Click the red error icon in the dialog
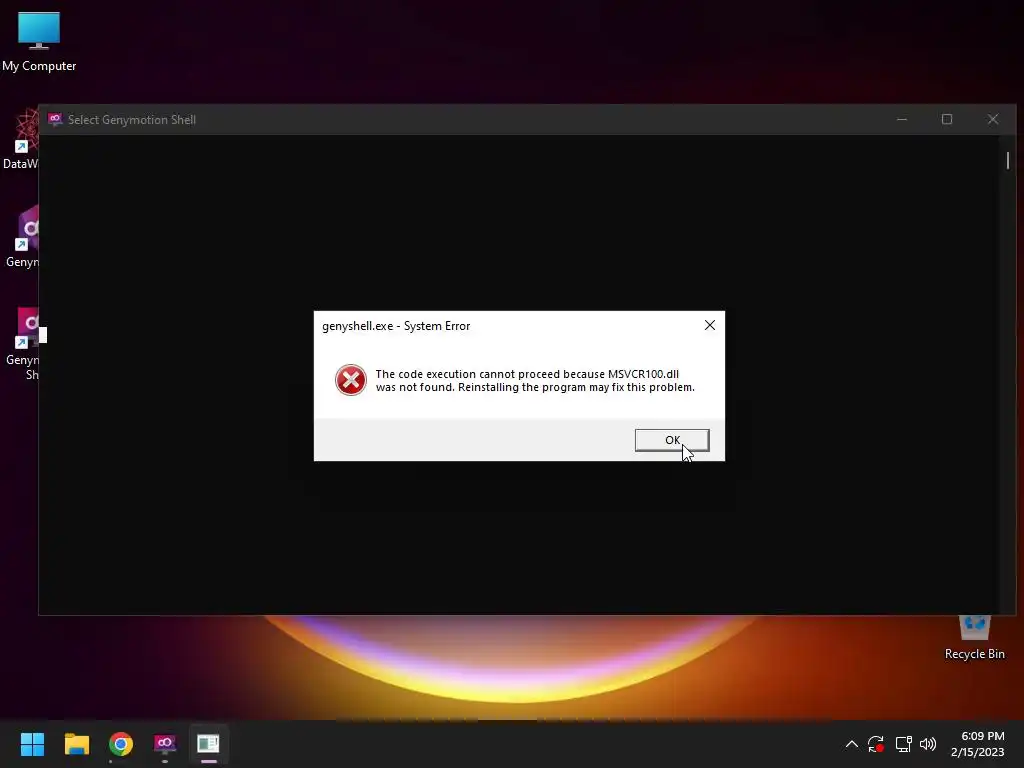Image resolution: width=1024 pixels, height=768 pixels. coord(351,380)
